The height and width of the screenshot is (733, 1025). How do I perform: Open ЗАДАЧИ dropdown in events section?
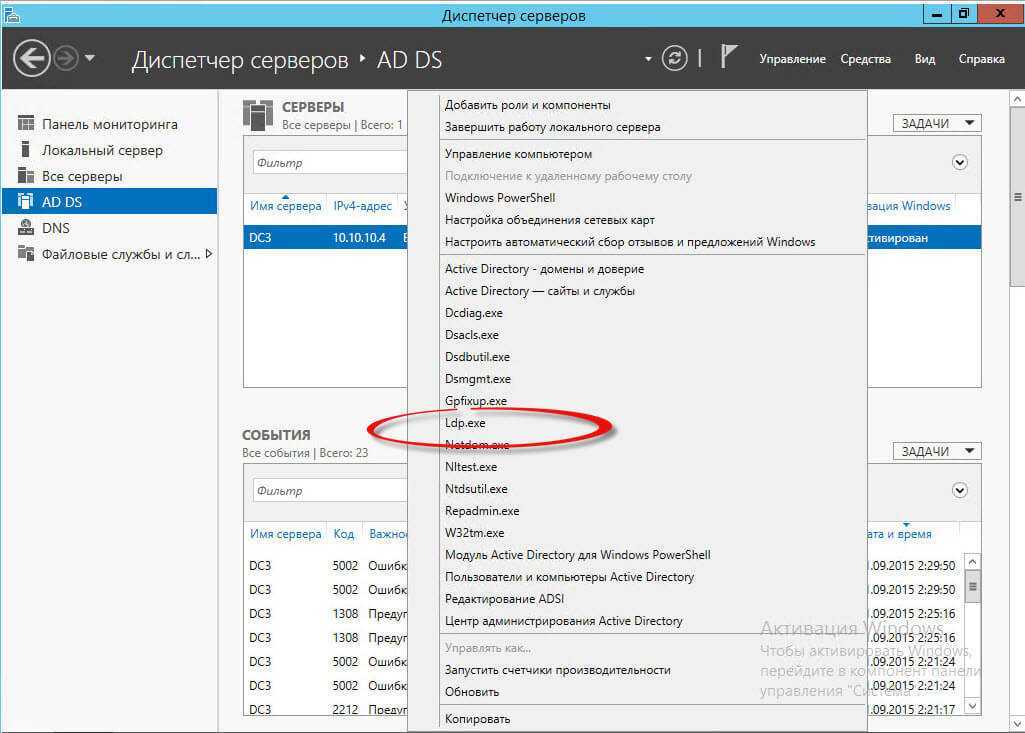point(937,451)
